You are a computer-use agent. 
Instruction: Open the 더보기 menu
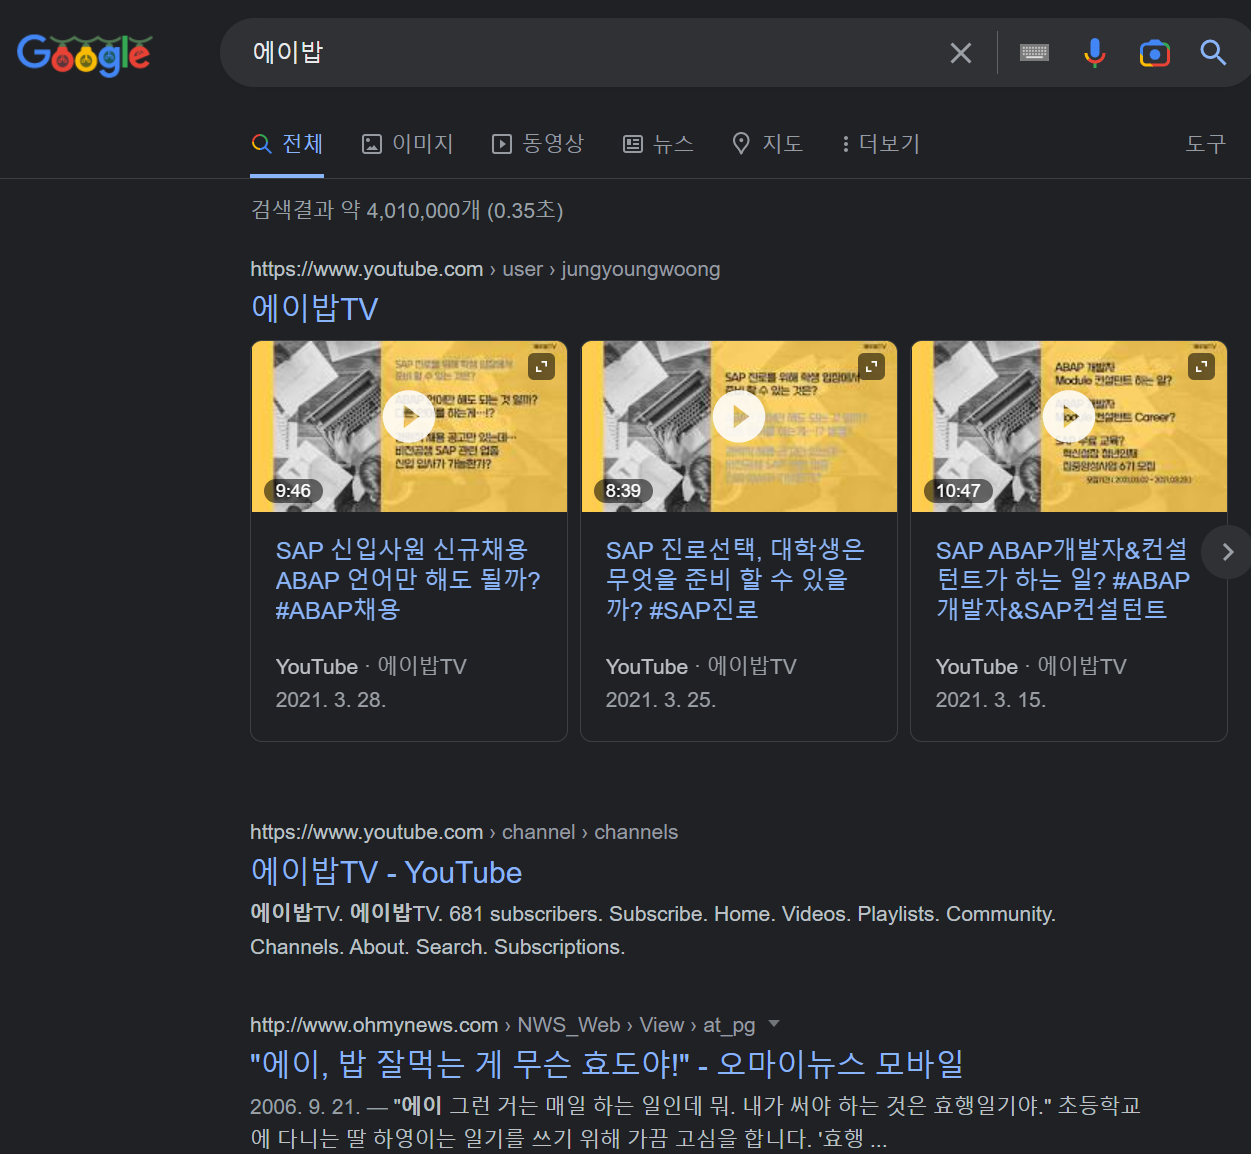tap(880, 144)
